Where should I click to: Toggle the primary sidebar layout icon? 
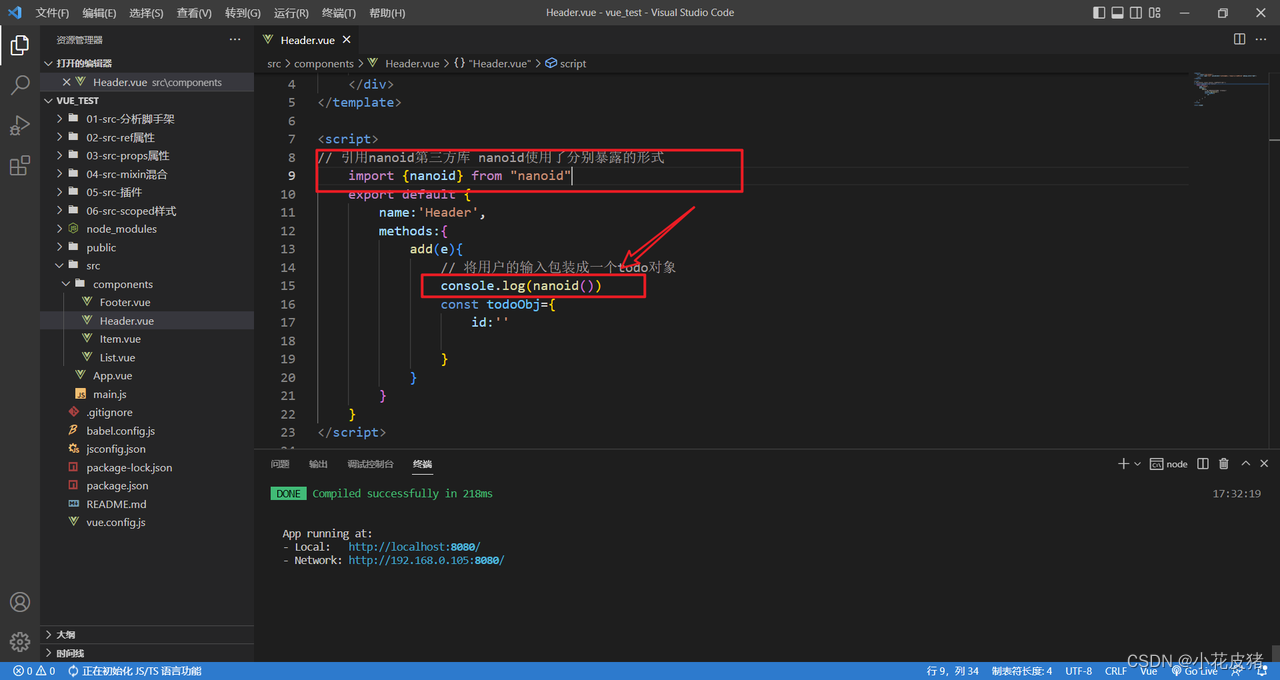click(x=1100, y=13)
